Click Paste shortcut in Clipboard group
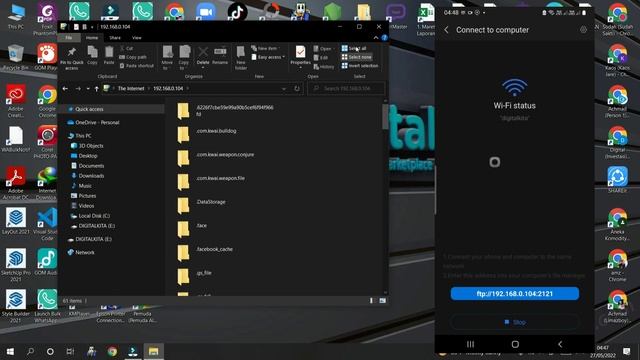Screen dimensions: 640x360 137,66
